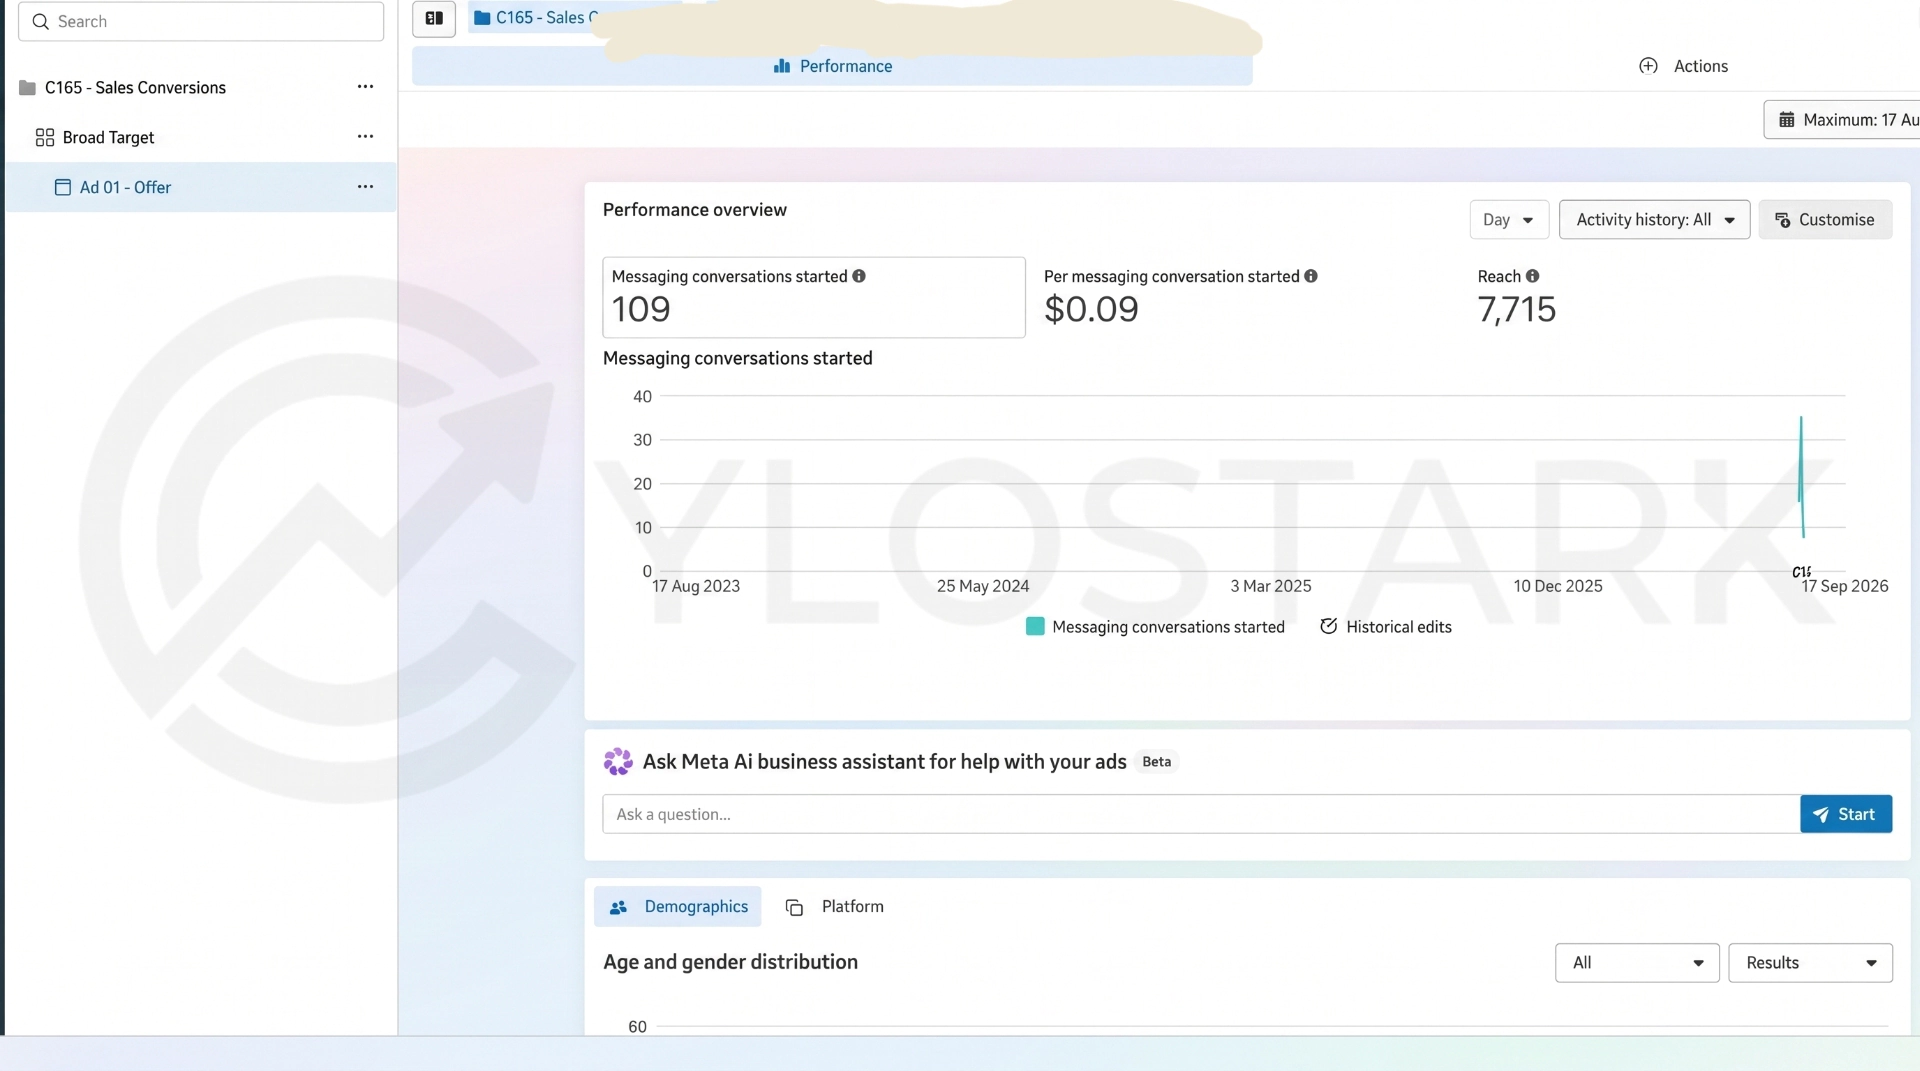This screenshot has height=1071, width=1920.
Task: Focus the Ask a question input field
Action: 1201,814
